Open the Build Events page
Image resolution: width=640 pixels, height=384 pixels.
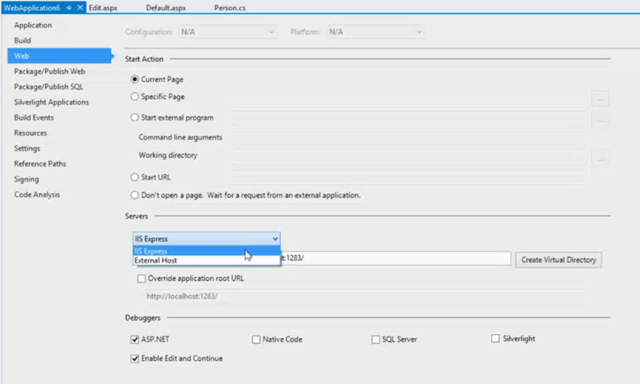(x=34, y=118)
